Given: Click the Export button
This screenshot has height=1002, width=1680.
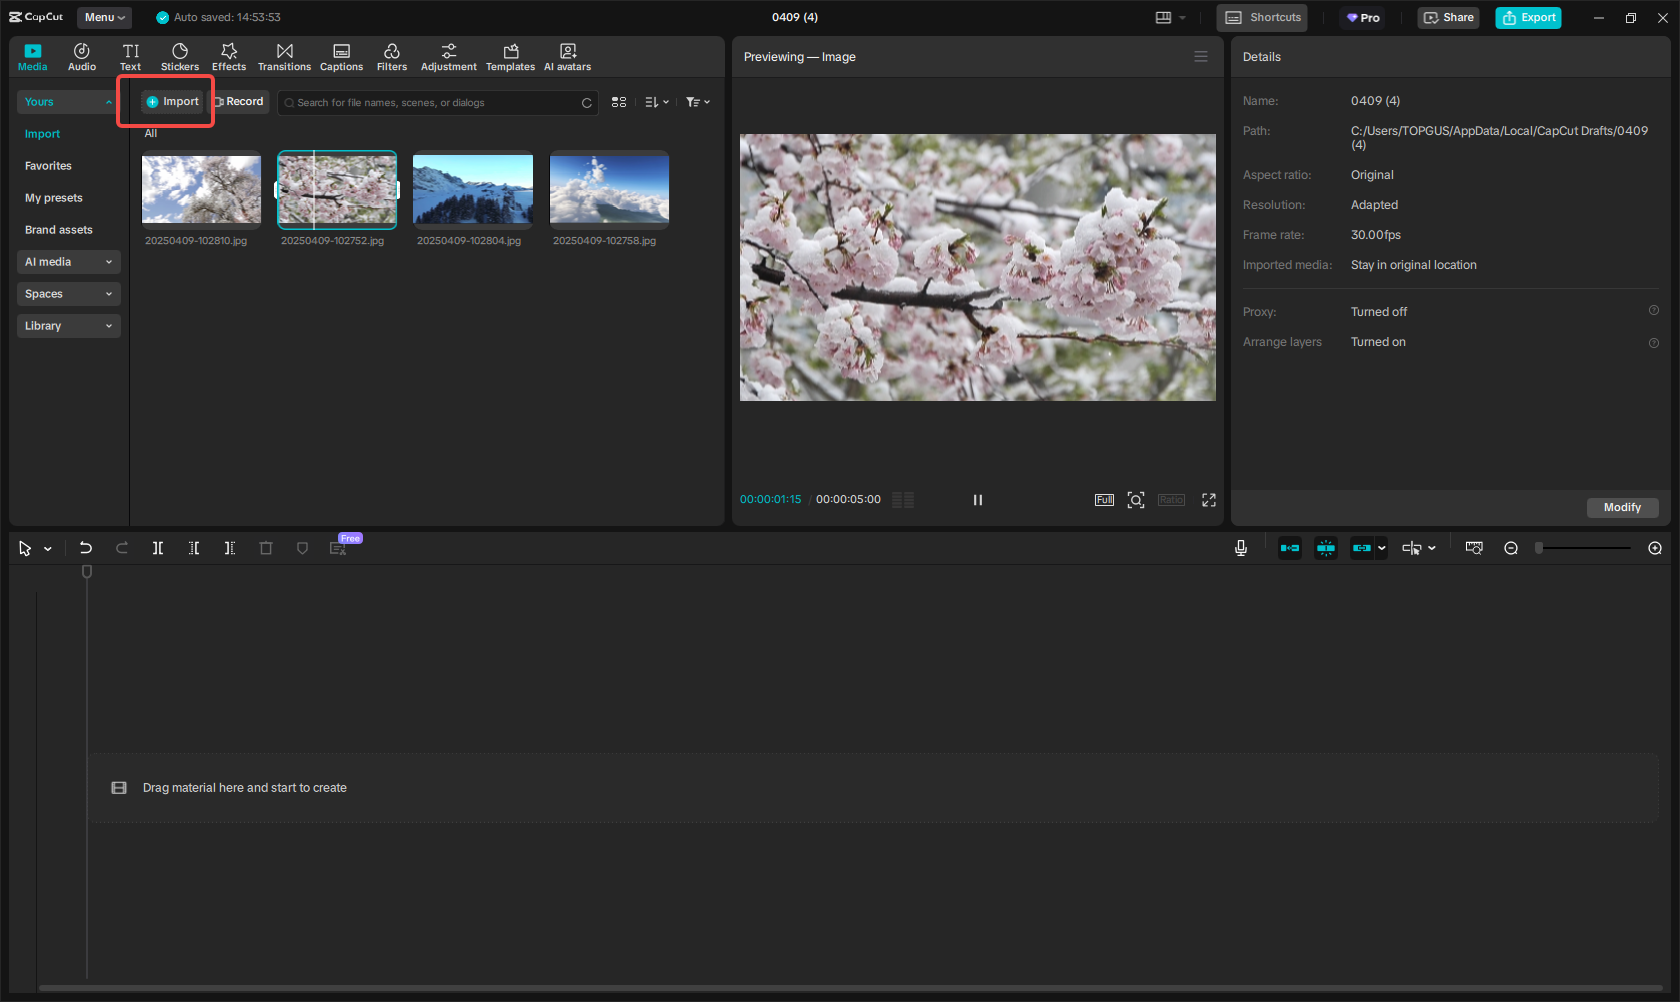Looking at the screenshot, I should (1528, 17).
